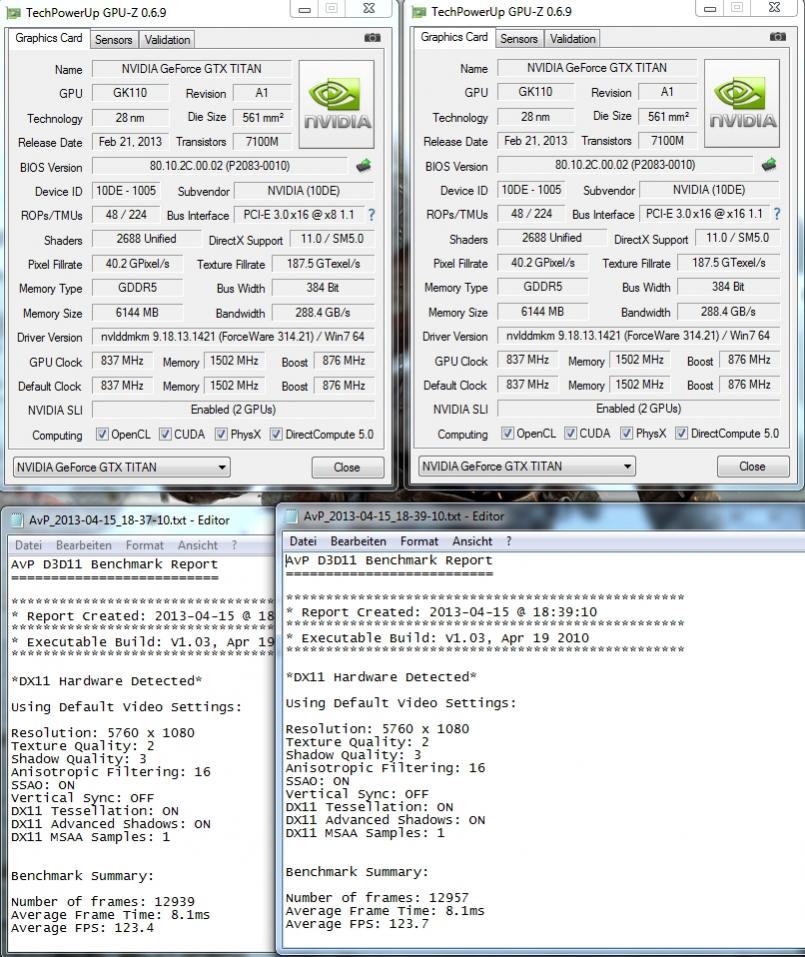Viewport: 805px width, 957px height.
Task: Click Close button in right GPU-Z window
Action: tap(753, 466)
